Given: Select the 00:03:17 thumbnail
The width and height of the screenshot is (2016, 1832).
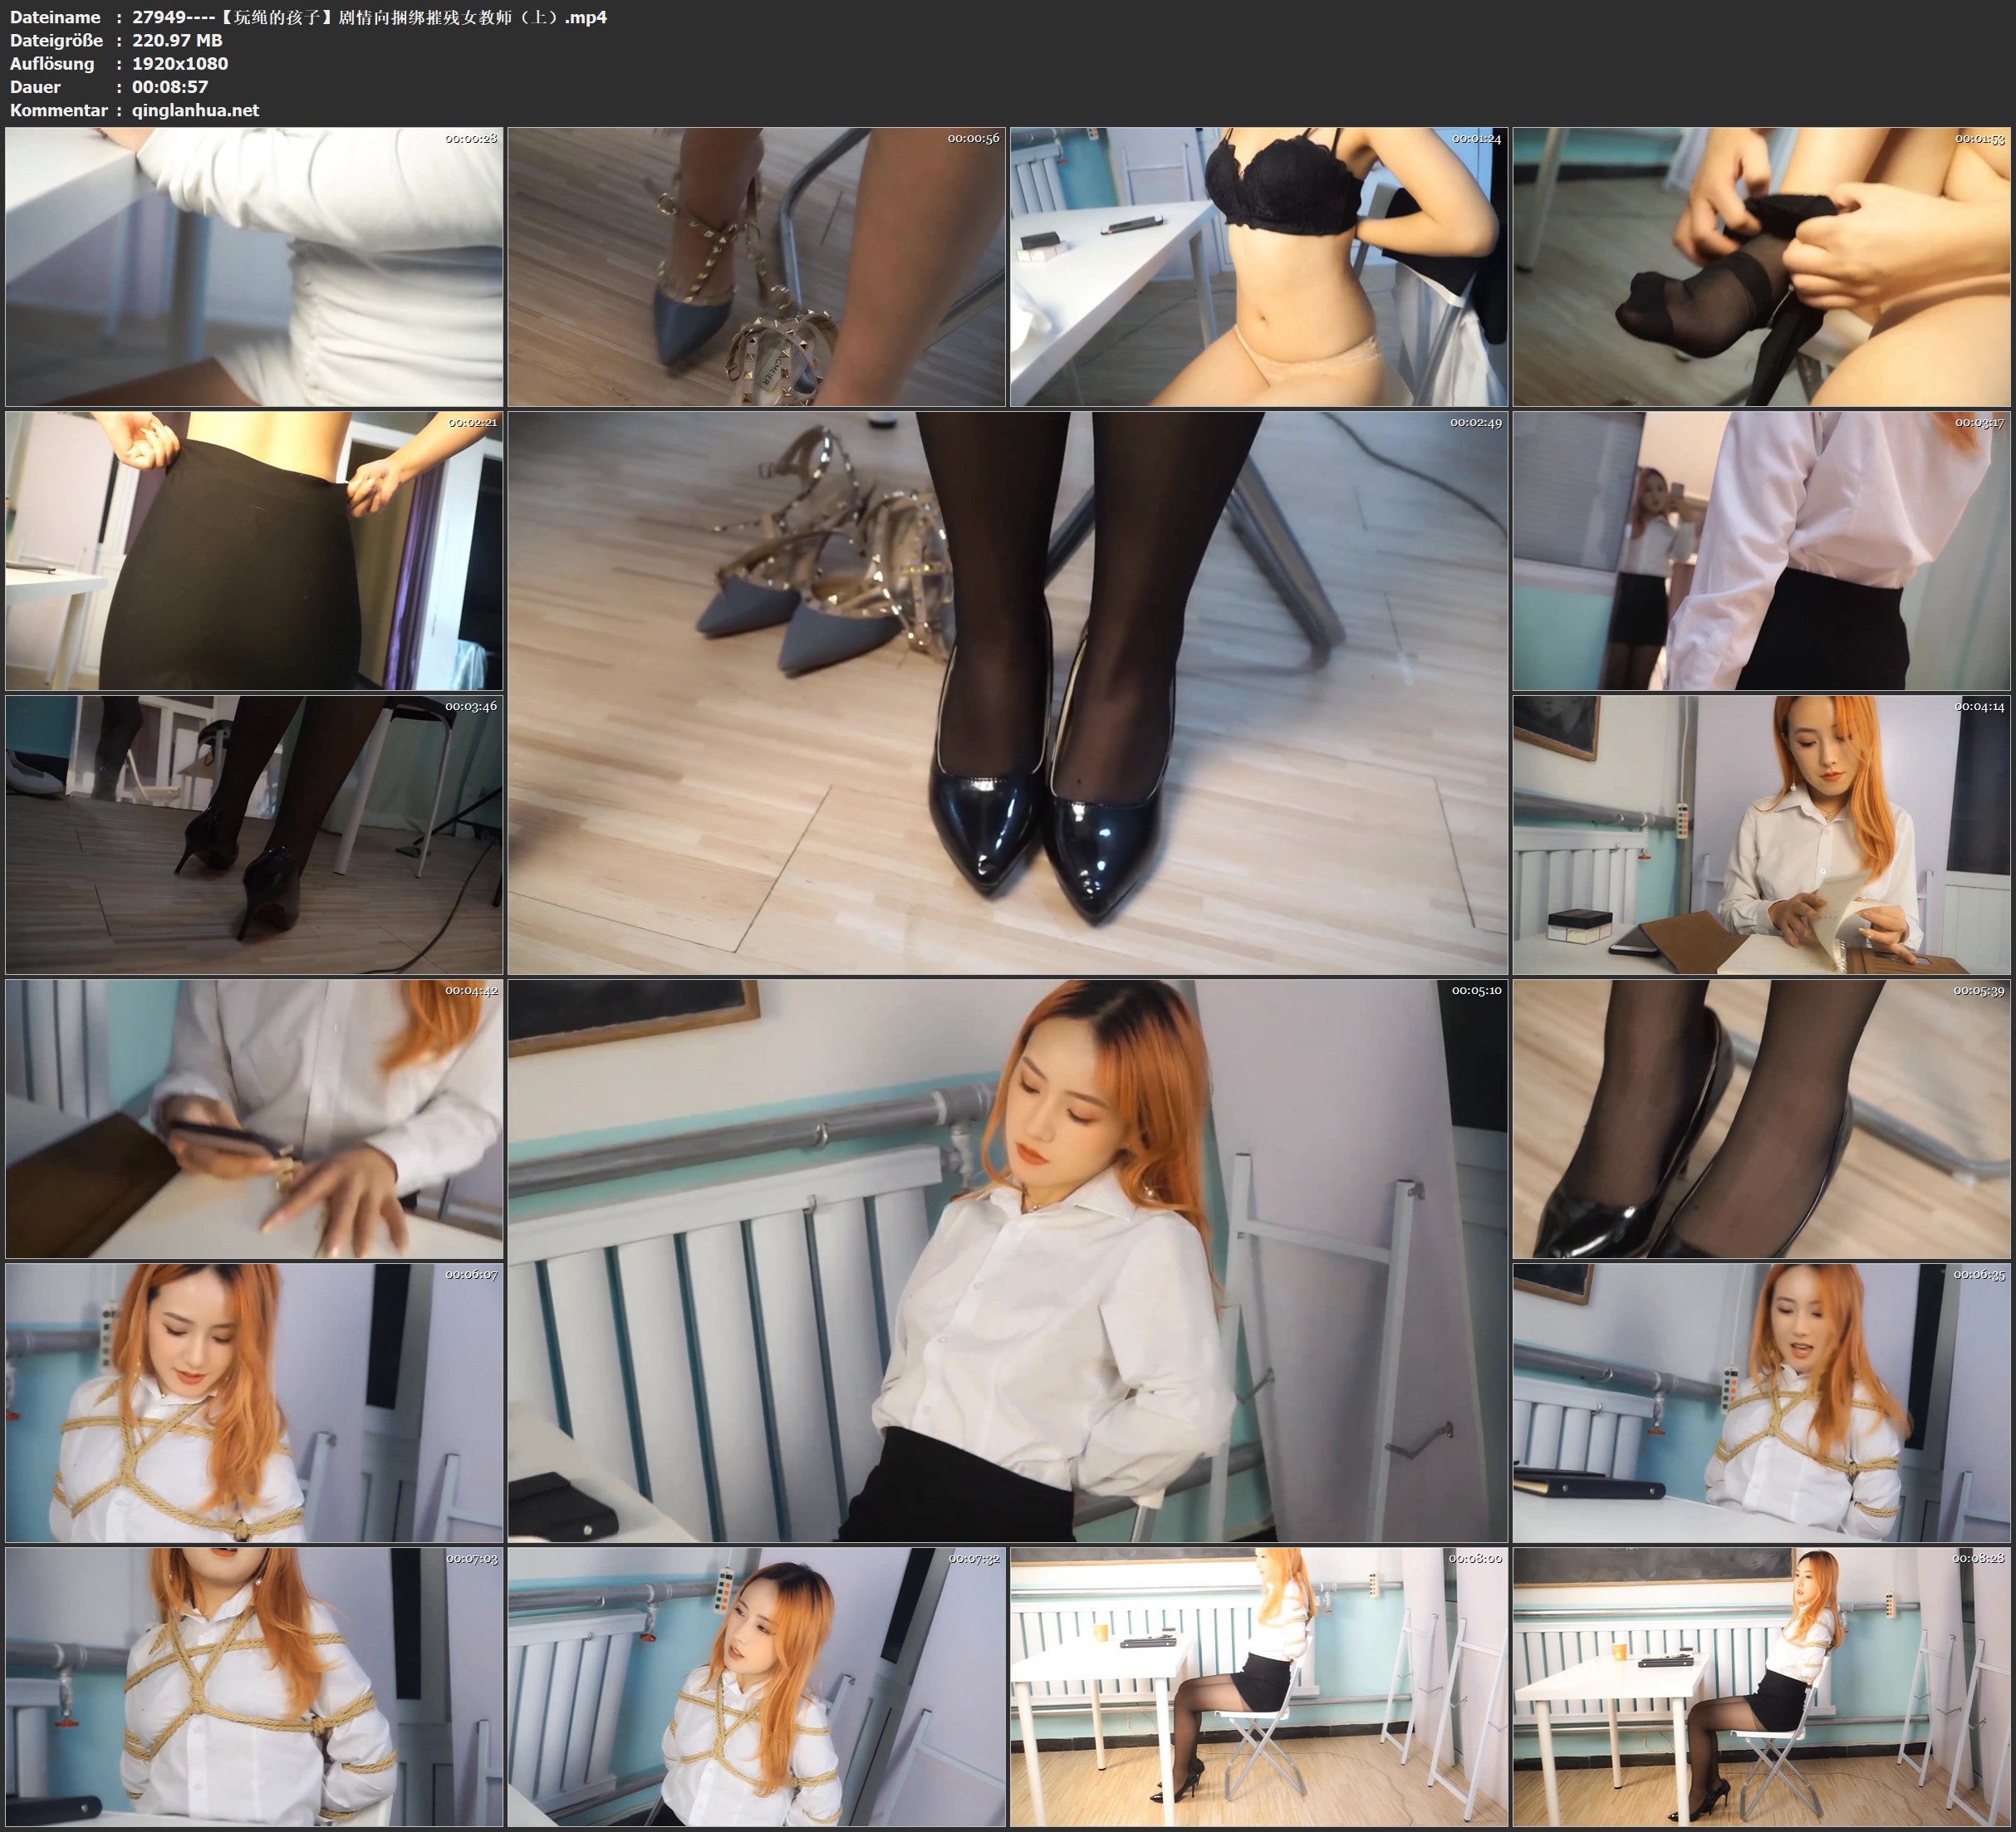Looking at the screenshot, I should pos(1762,550).
